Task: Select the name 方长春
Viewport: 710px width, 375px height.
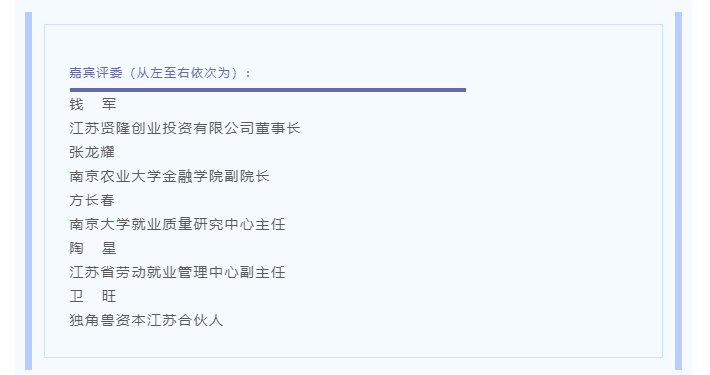Action: coord(92,200)
